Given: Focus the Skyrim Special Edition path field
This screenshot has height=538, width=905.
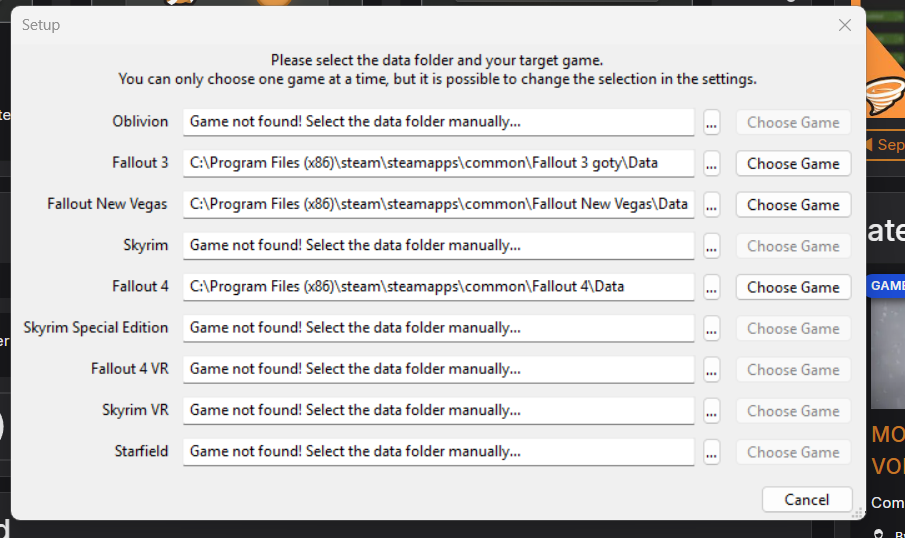Looking at the screenshot, I should click(438, 328).
